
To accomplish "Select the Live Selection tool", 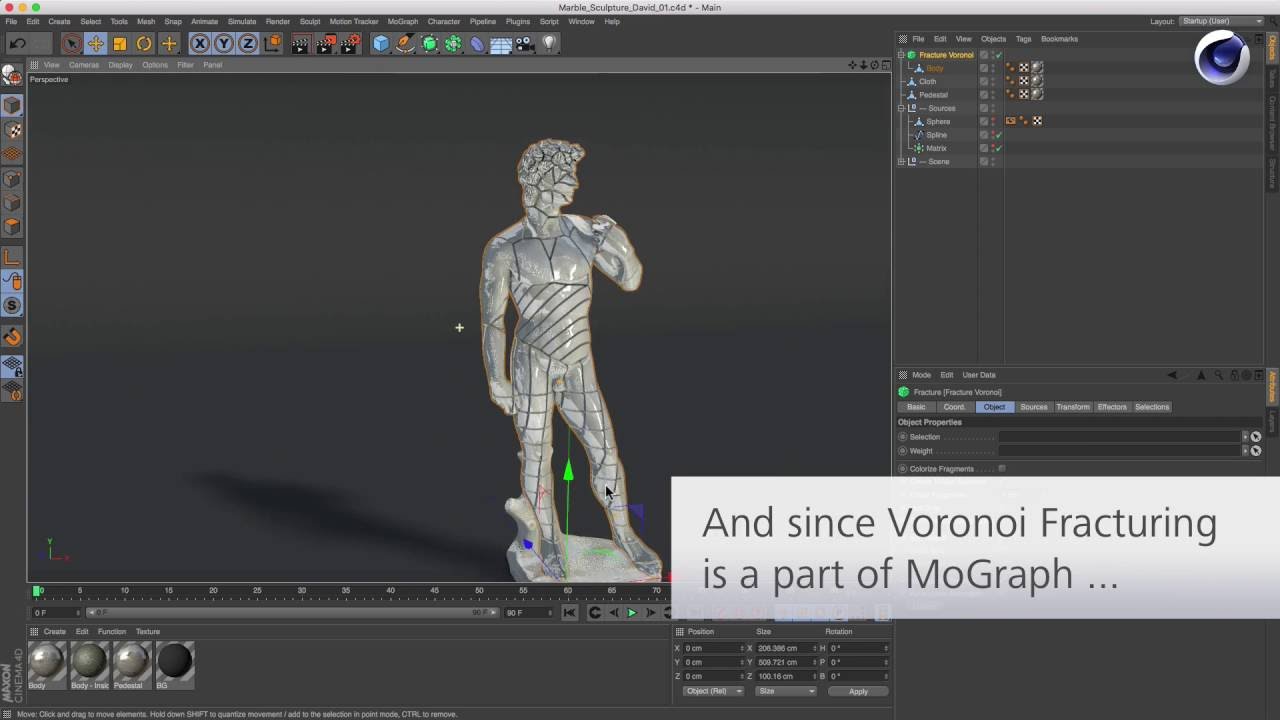I will click(71, 43).
